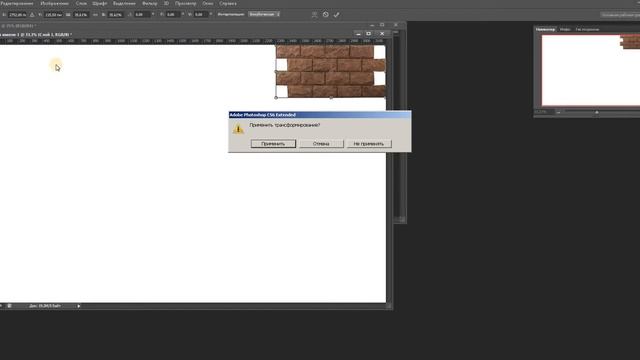Click the vertical skew field
The height and width of the screenshot is (360, 640).
click(201, 15)
